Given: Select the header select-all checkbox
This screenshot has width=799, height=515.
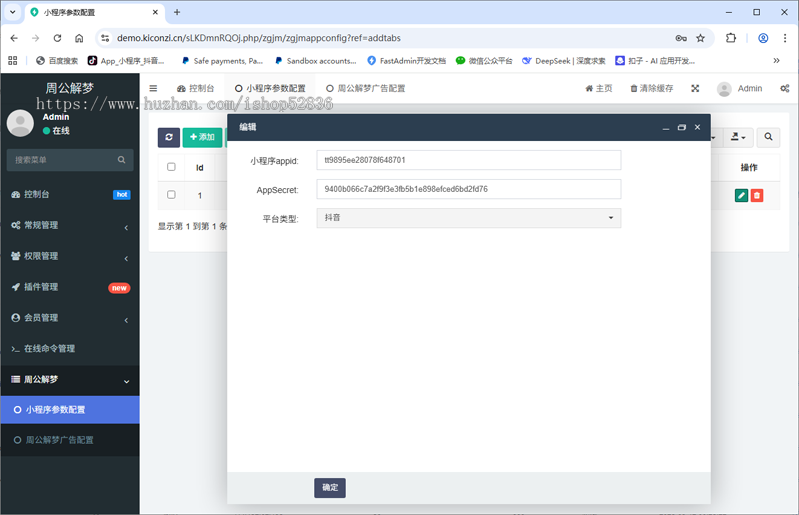Looking at the screenshot, I should point(171,167).
